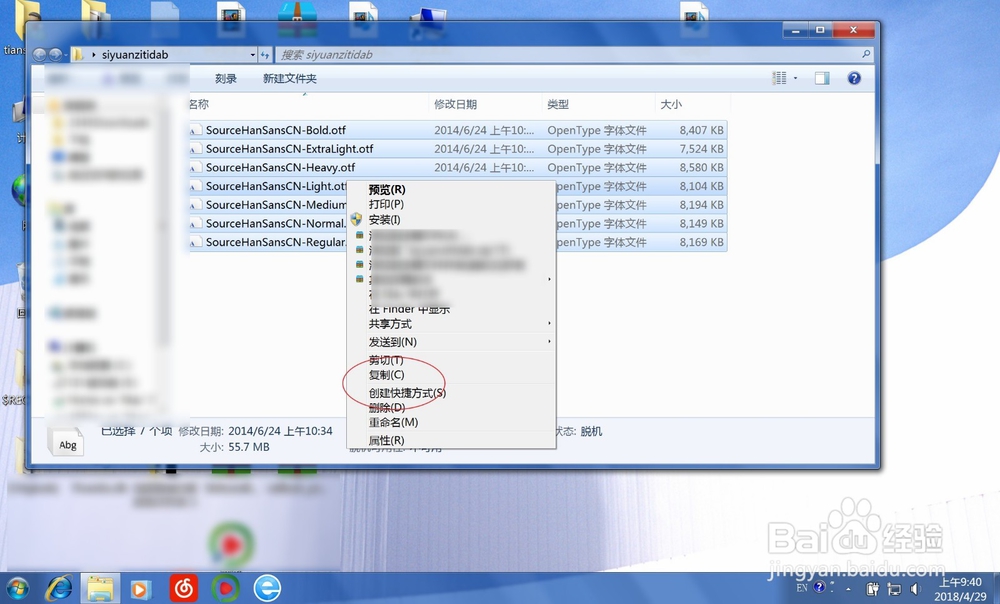
Task: Show hidden tray icons arrow
Action: click(x=848, y=589)
